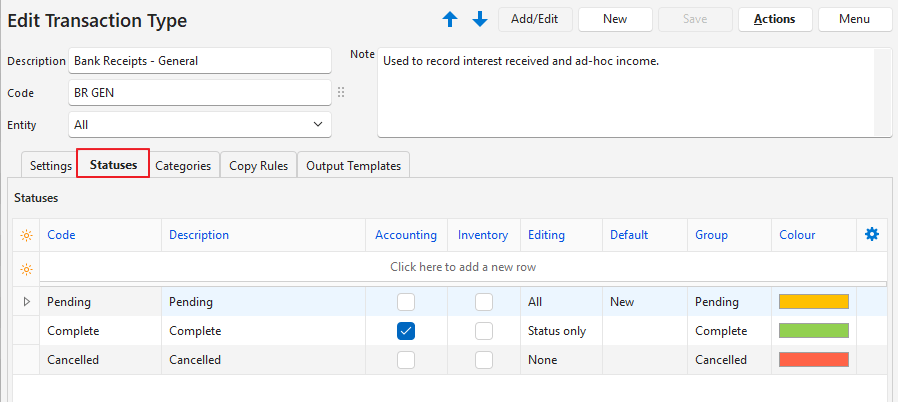Click the green Complete colour swatch
Viewport: 898px width, 402px height.
tap(813, 331)
